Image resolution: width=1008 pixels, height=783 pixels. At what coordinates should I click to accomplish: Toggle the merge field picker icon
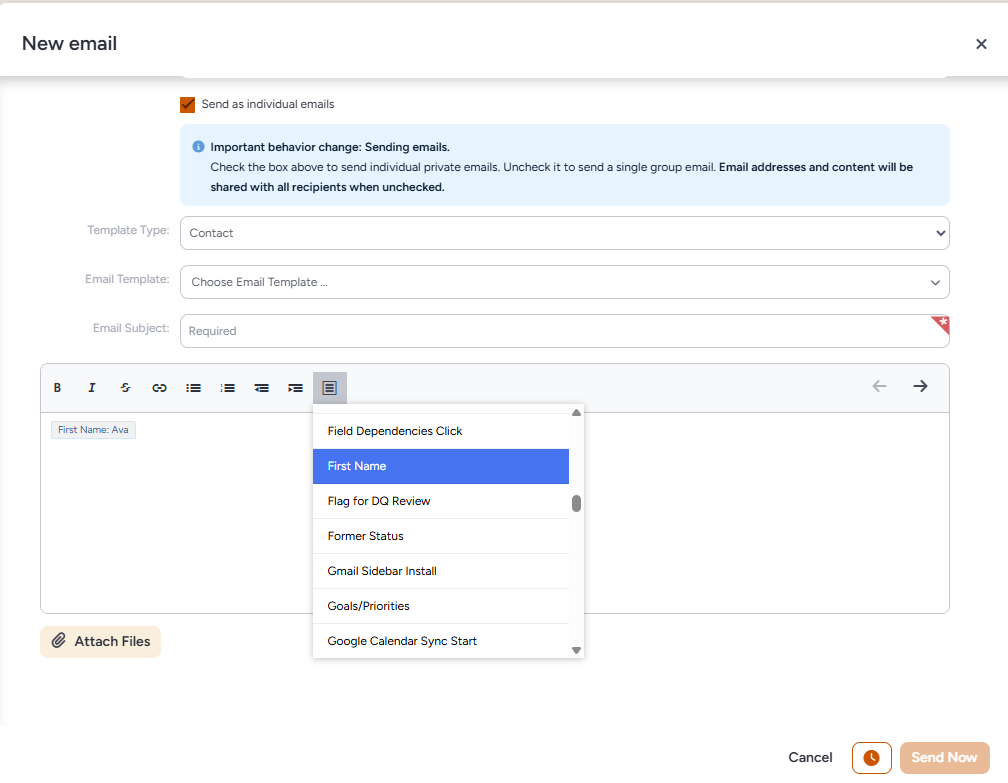pos(330,388)
